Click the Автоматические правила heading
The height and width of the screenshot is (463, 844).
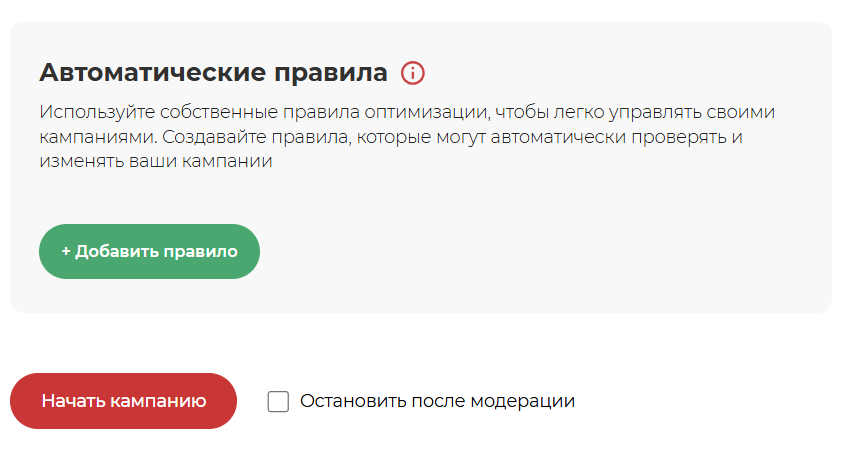(213, 72)
